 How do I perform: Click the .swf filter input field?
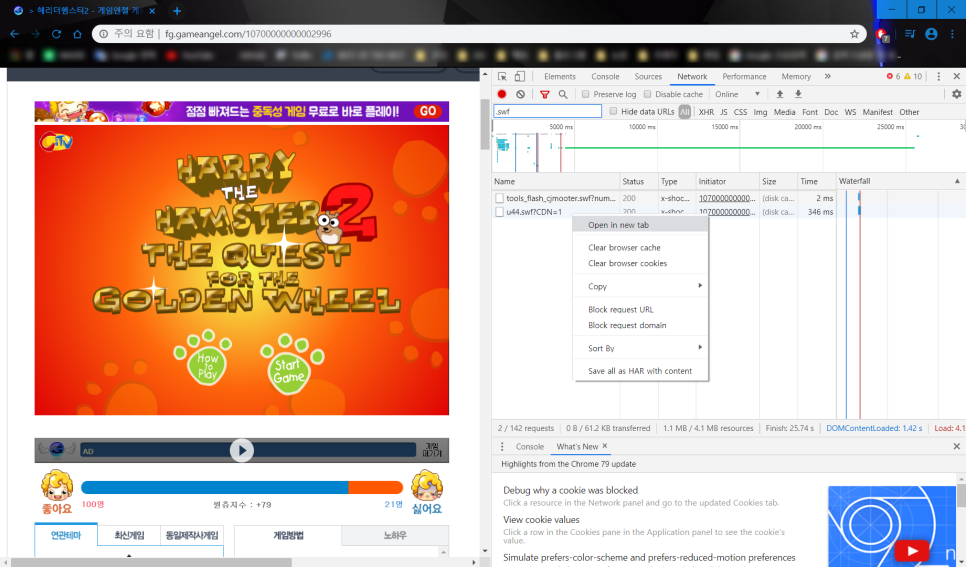point(547,112)
